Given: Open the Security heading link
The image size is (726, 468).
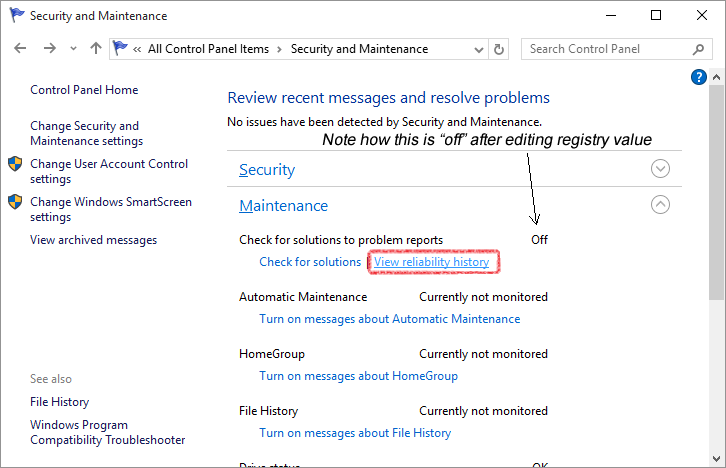Looking at the screenshot, I should click(267, 170).
